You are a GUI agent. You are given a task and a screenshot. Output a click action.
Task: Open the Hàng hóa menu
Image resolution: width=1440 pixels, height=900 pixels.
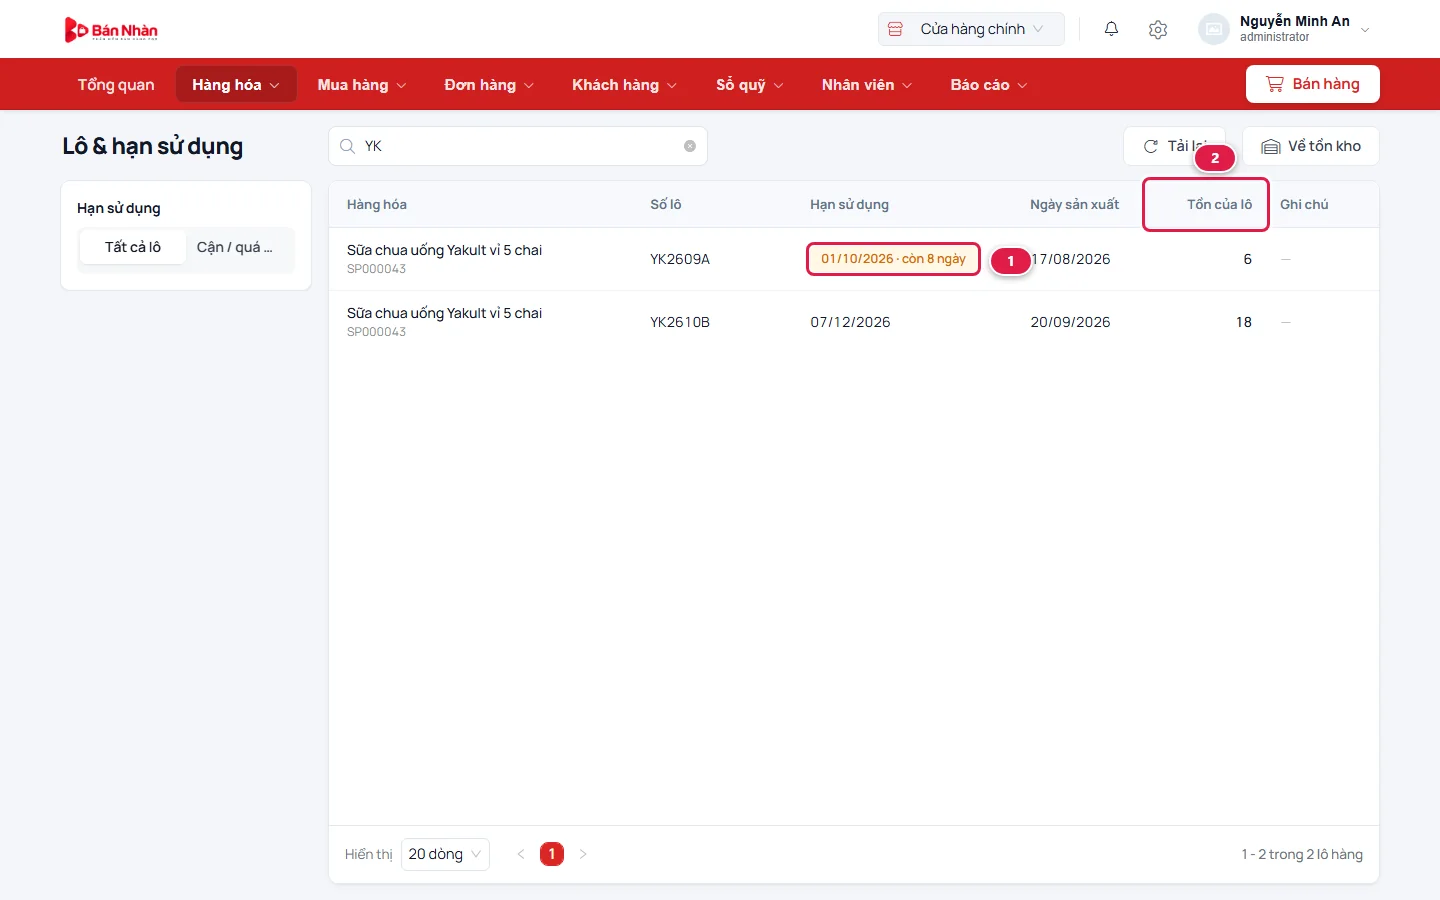[236, 85]
